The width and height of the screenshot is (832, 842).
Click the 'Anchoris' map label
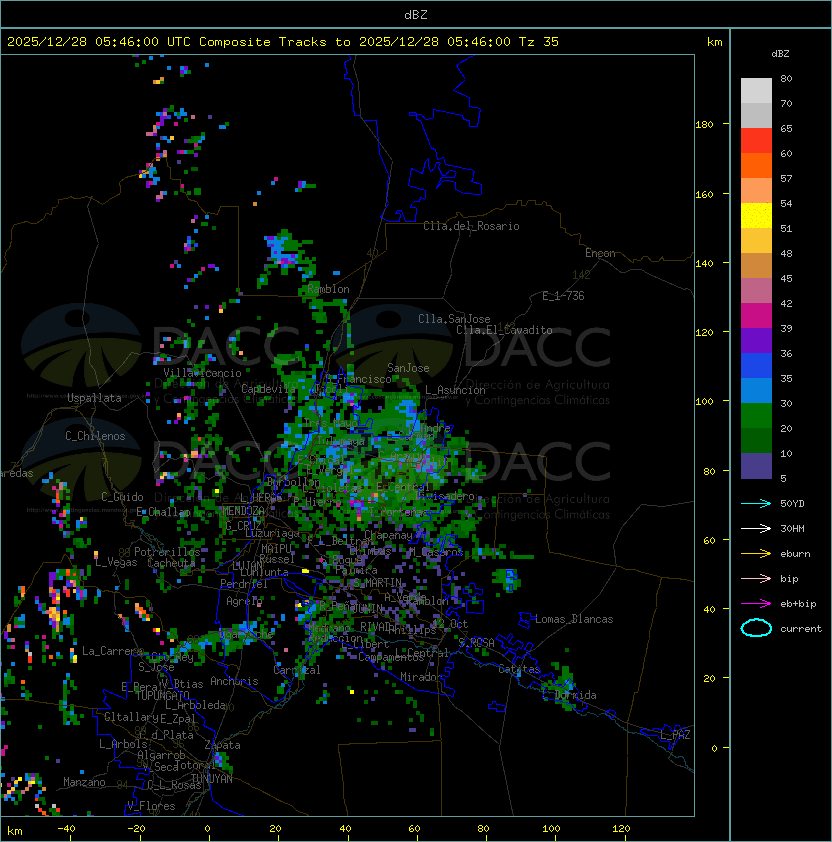point(234,681)
